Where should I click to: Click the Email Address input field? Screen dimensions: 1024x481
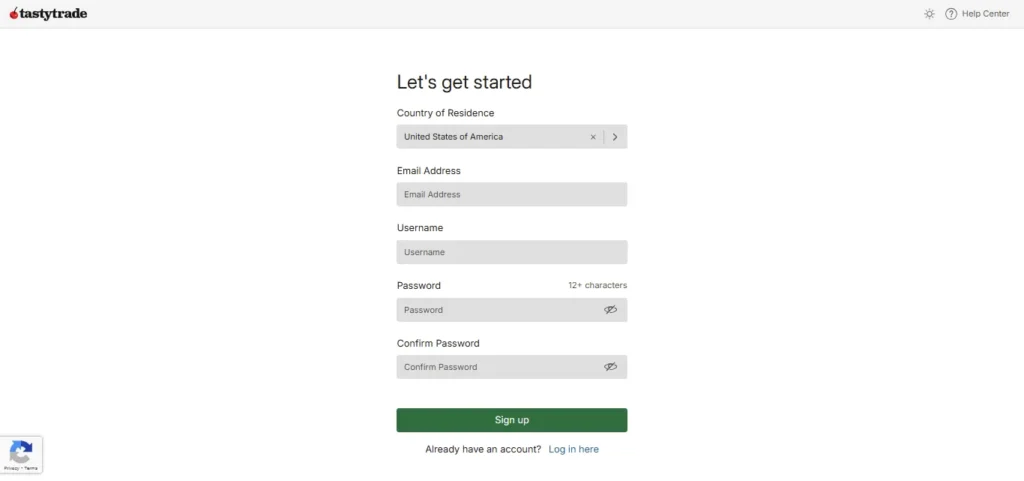[511, 195]
